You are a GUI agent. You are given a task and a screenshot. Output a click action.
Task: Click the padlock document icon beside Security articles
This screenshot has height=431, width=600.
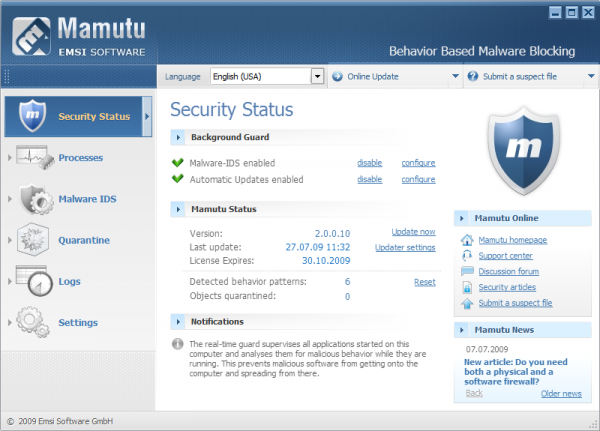click(x=467, y=287)
